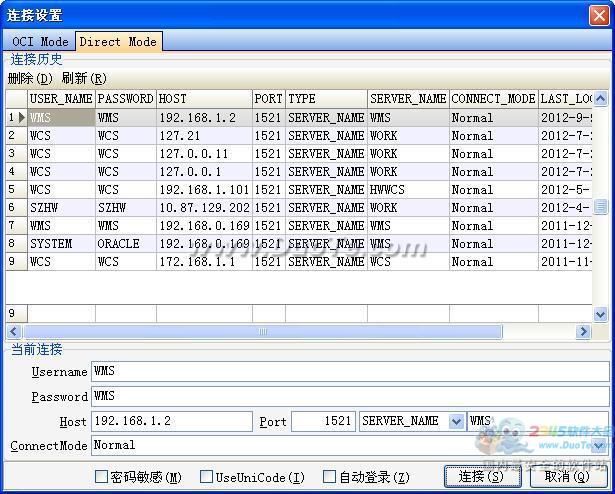The width and height of the screenshot is (615, 494).
Task: Select the SZHW user name cell
Action: (61, 208)
